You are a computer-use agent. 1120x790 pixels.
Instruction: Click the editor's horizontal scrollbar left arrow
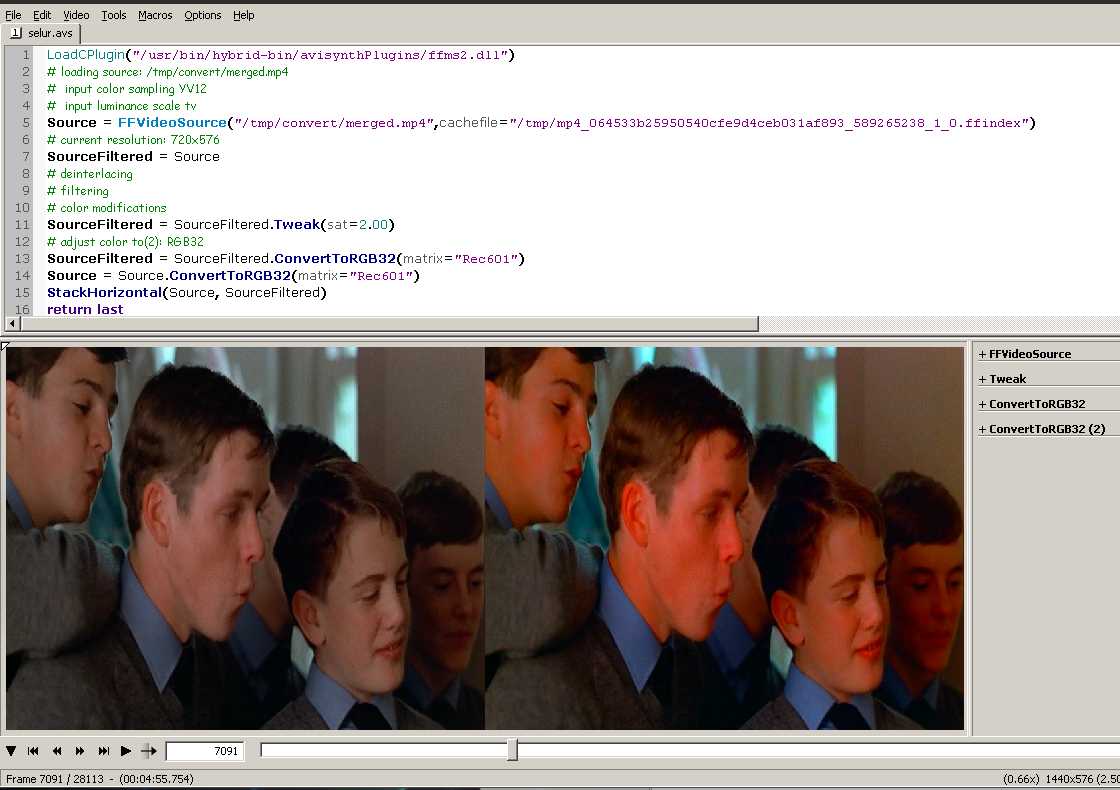click(x=12, y=324)
